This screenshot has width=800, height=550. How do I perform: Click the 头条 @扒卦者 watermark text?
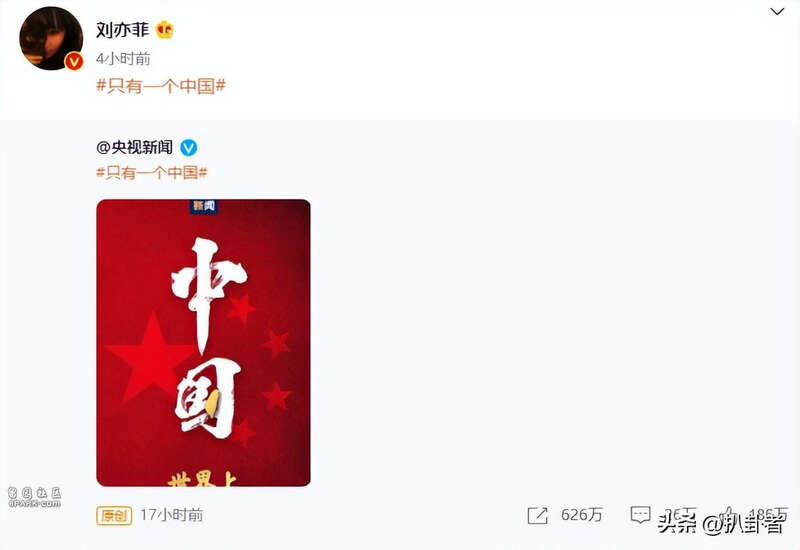pyautogui.click(x=721, y=523)
